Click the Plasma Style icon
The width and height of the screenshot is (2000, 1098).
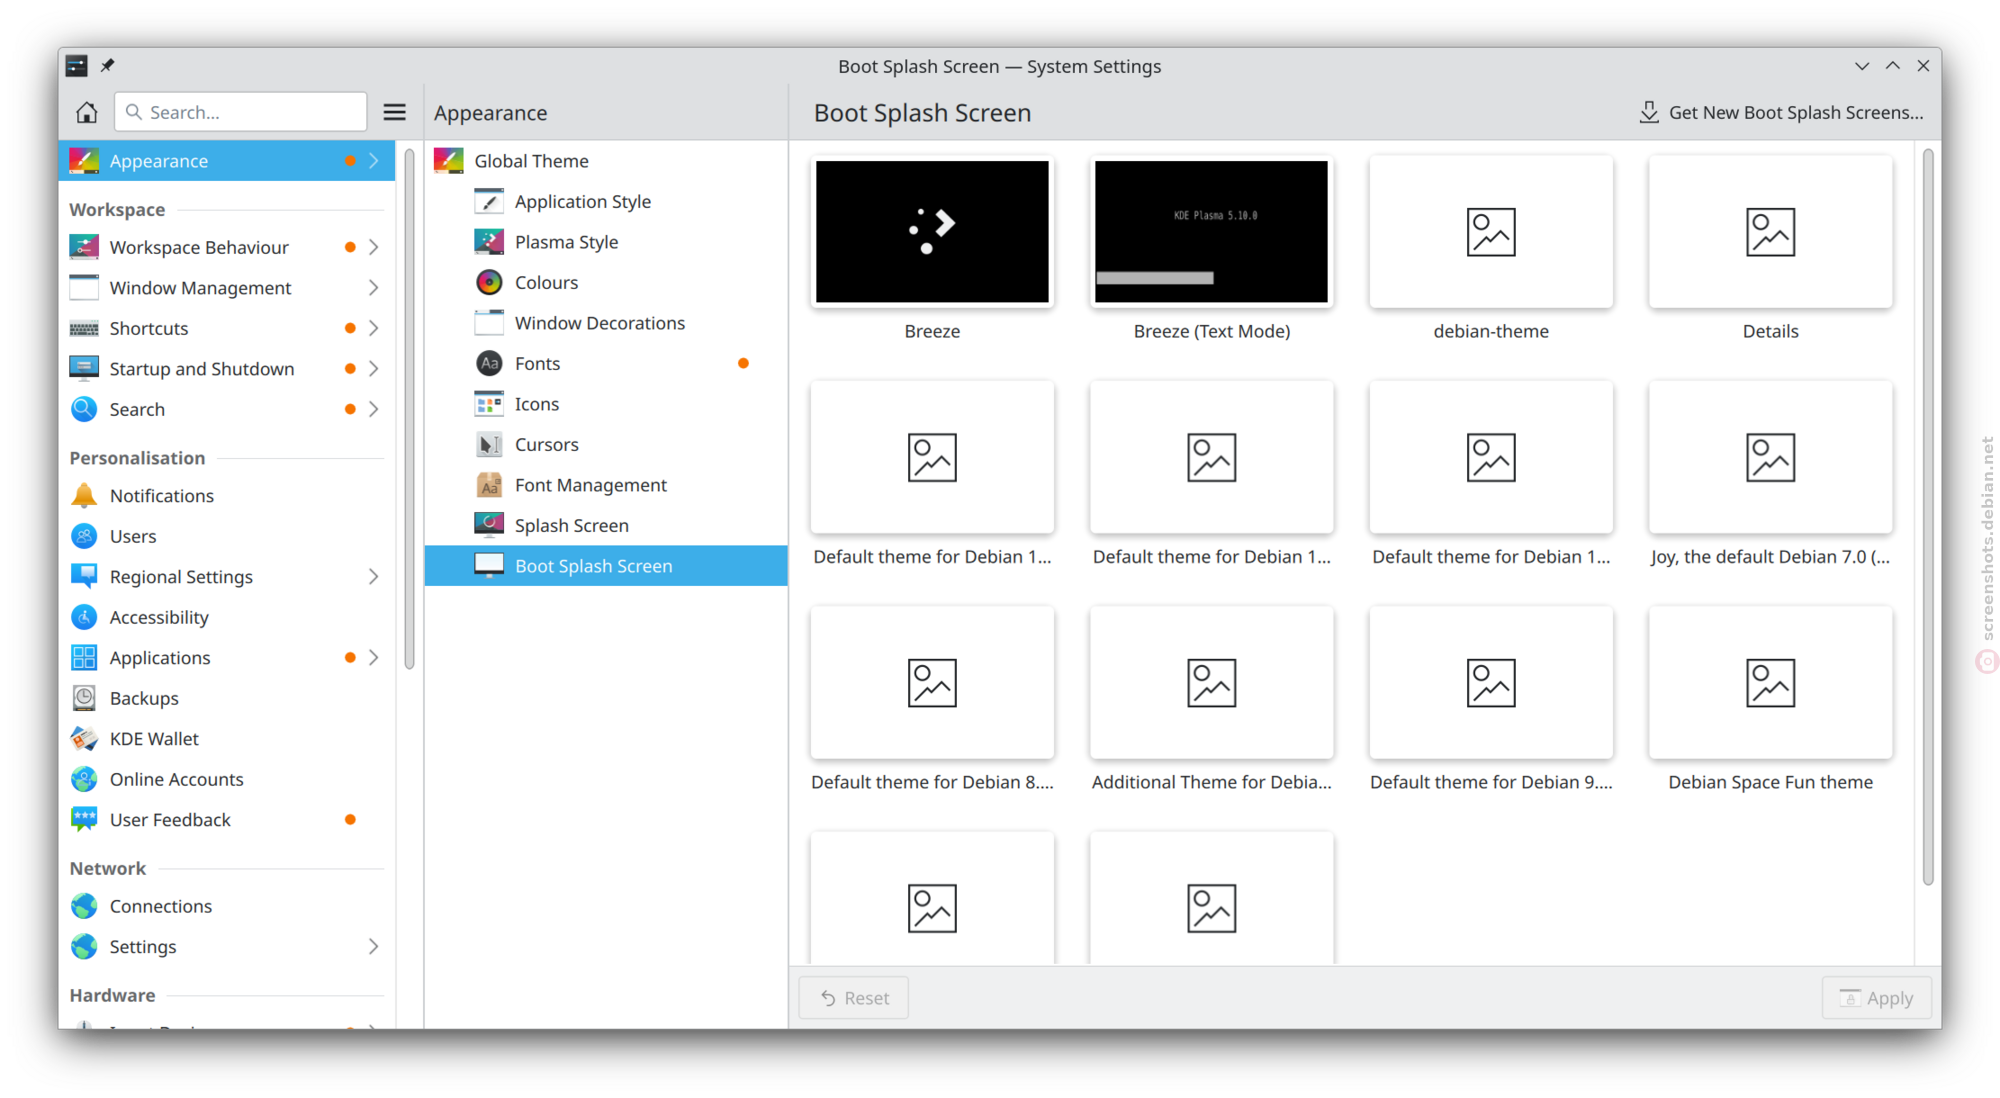489,242
